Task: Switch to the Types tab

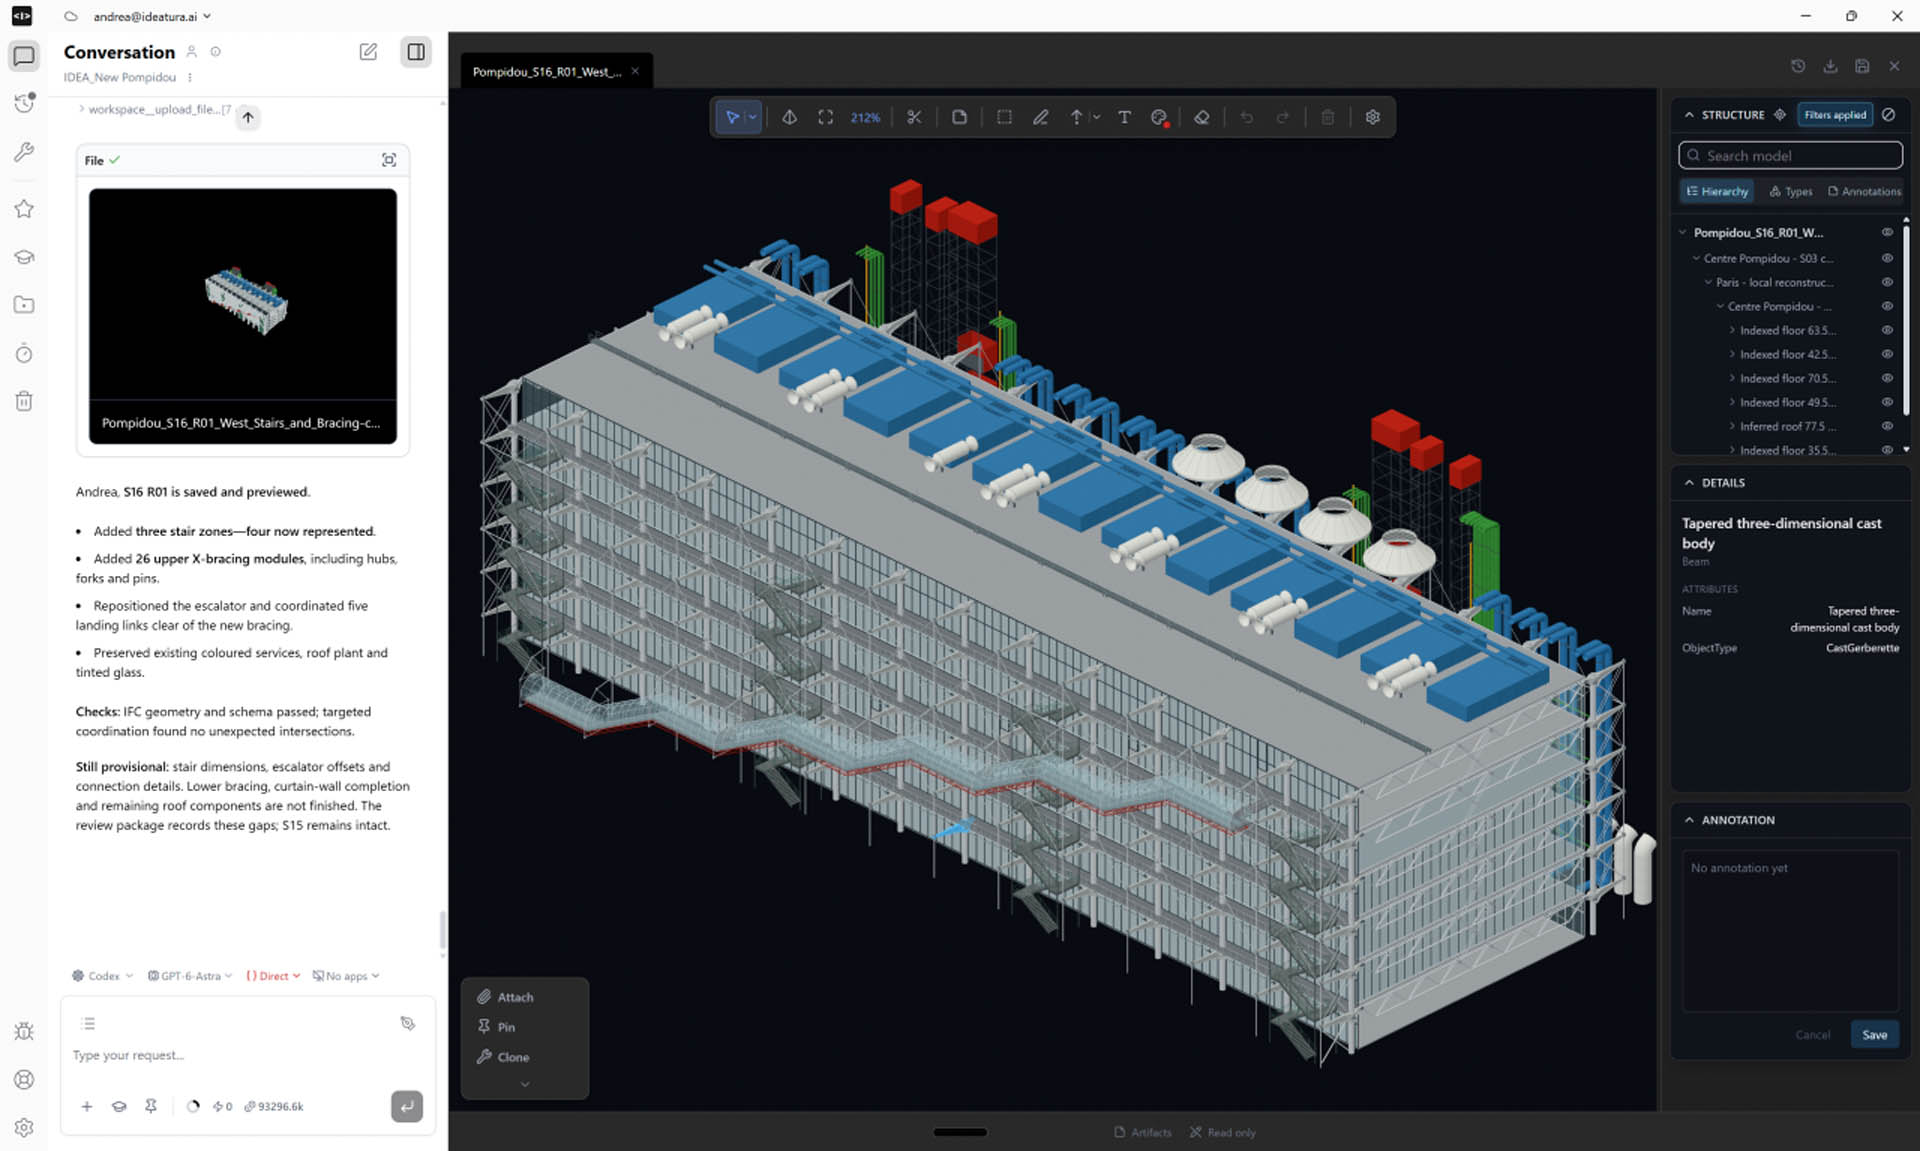Action: (x=1790, y=191)
